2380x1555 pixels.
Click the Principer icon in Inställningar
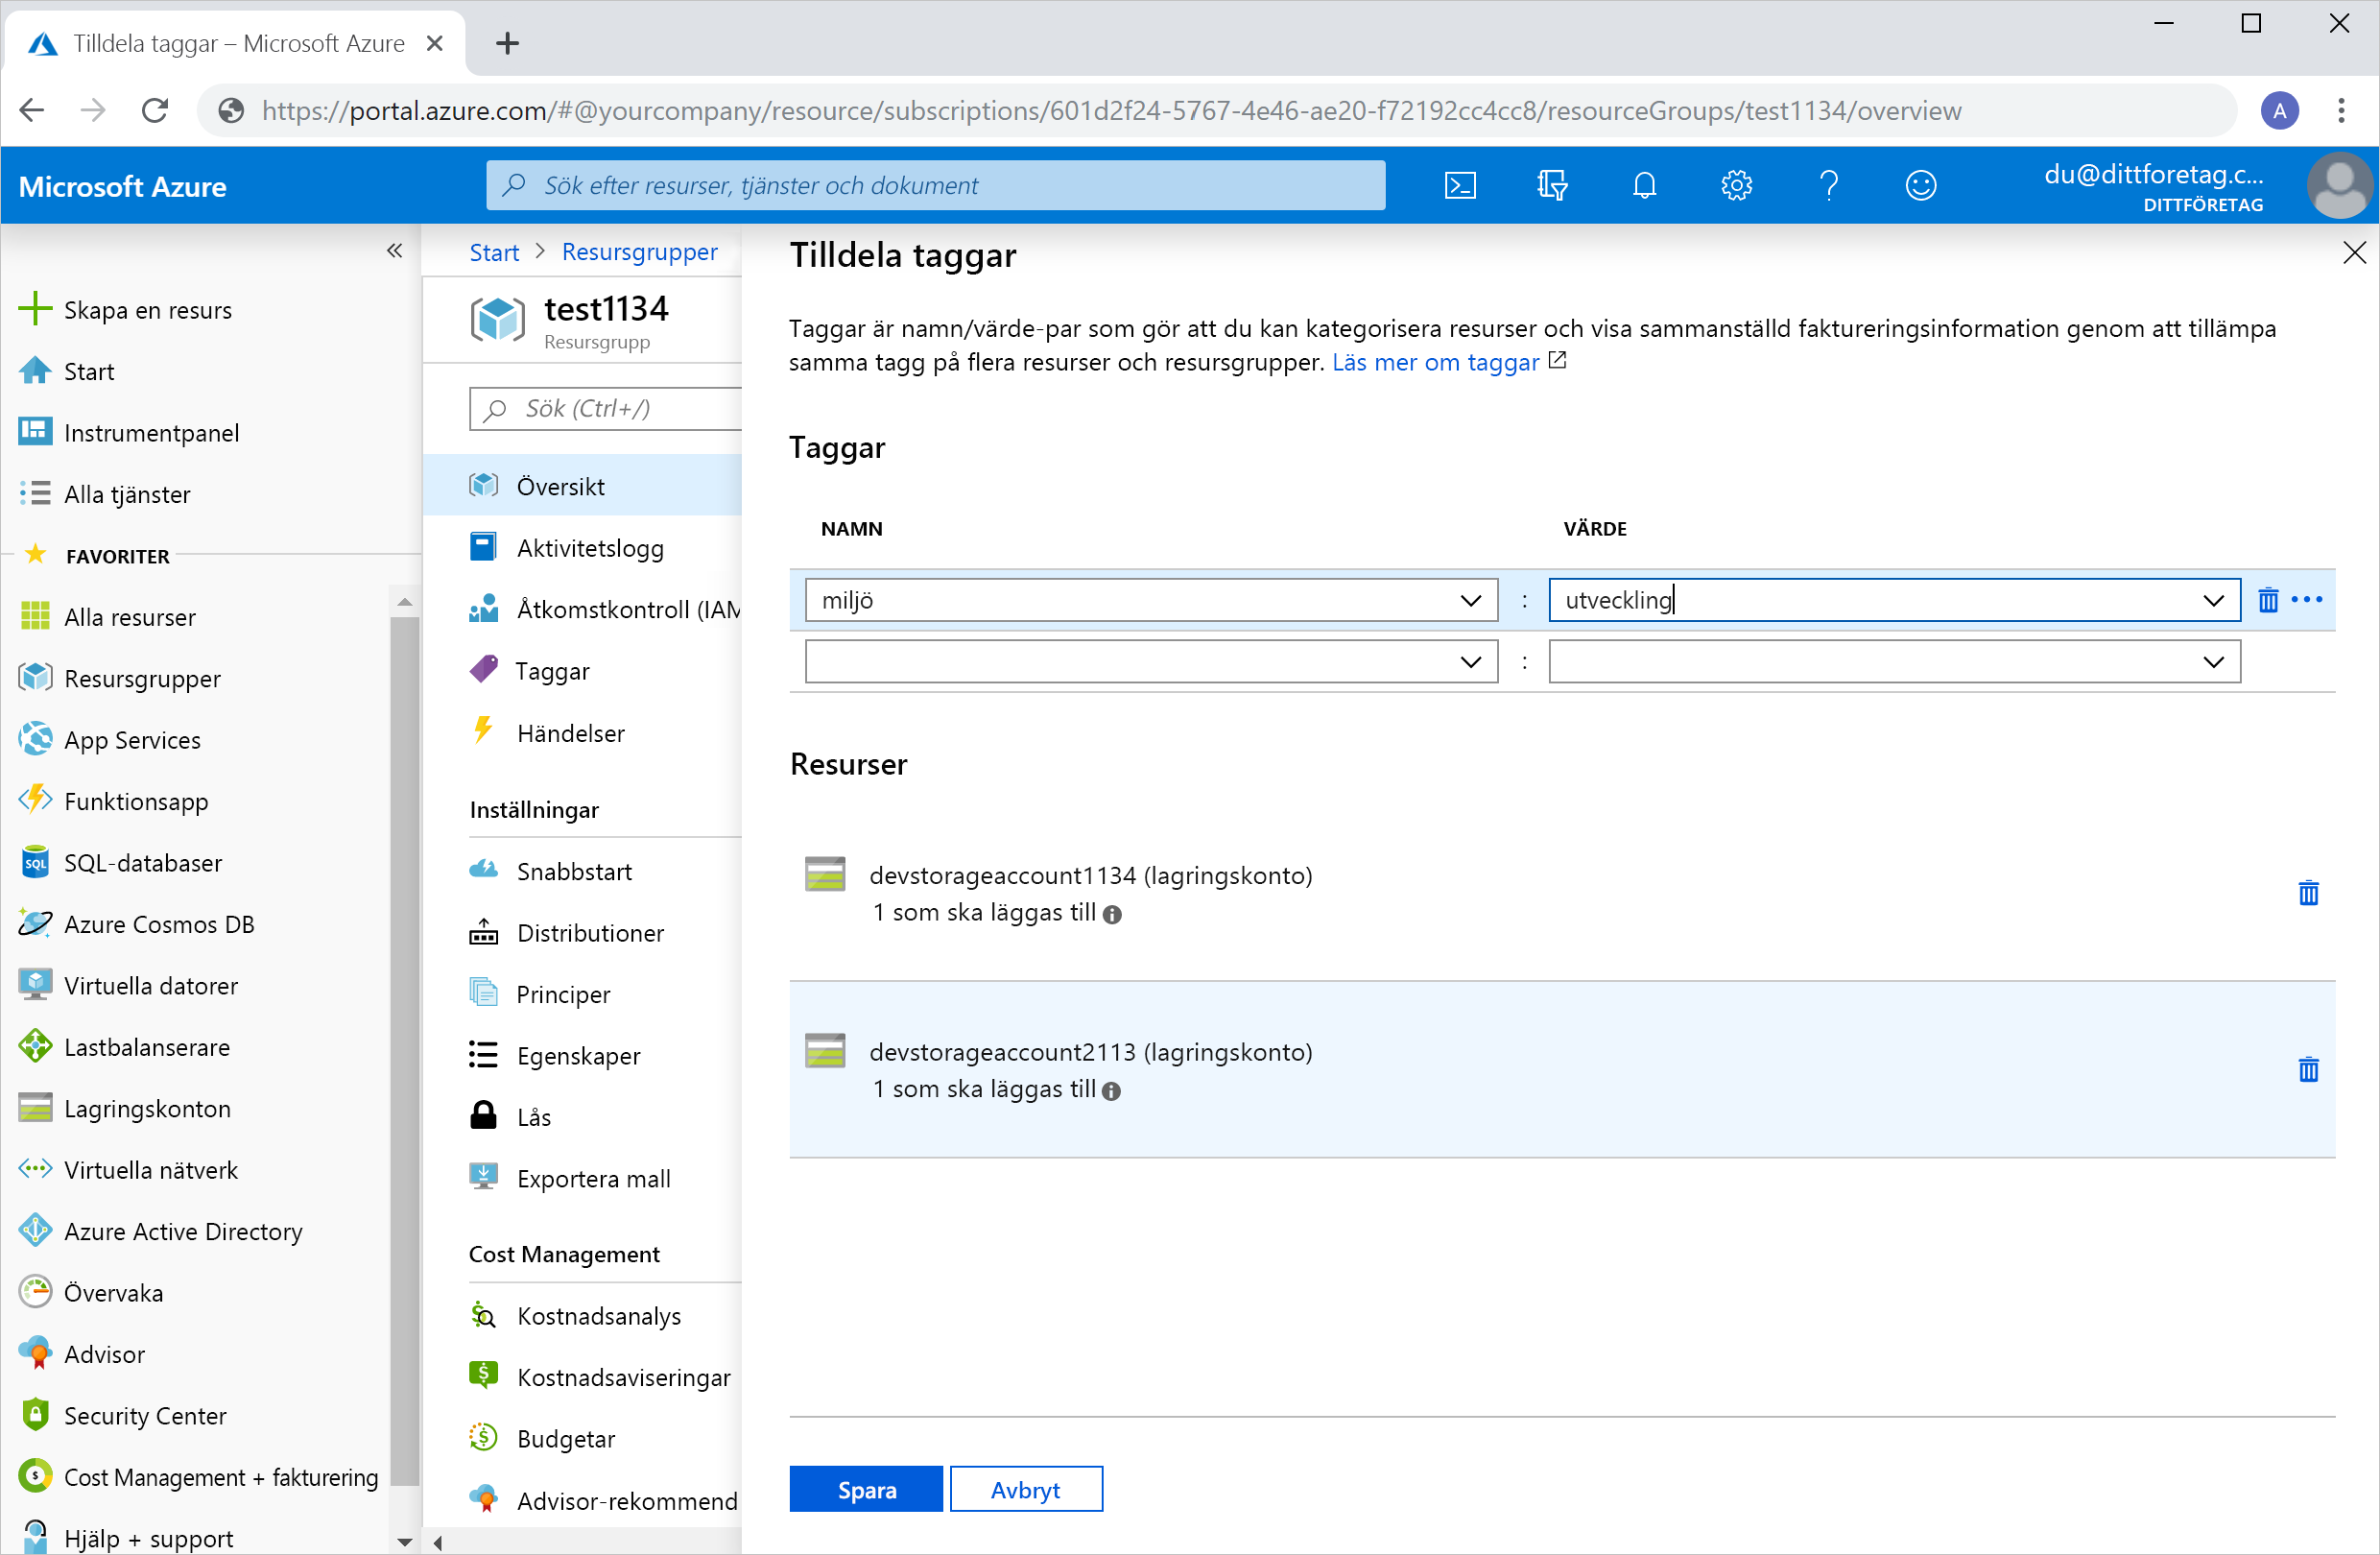pyautogui.click(x=484, y=993)
